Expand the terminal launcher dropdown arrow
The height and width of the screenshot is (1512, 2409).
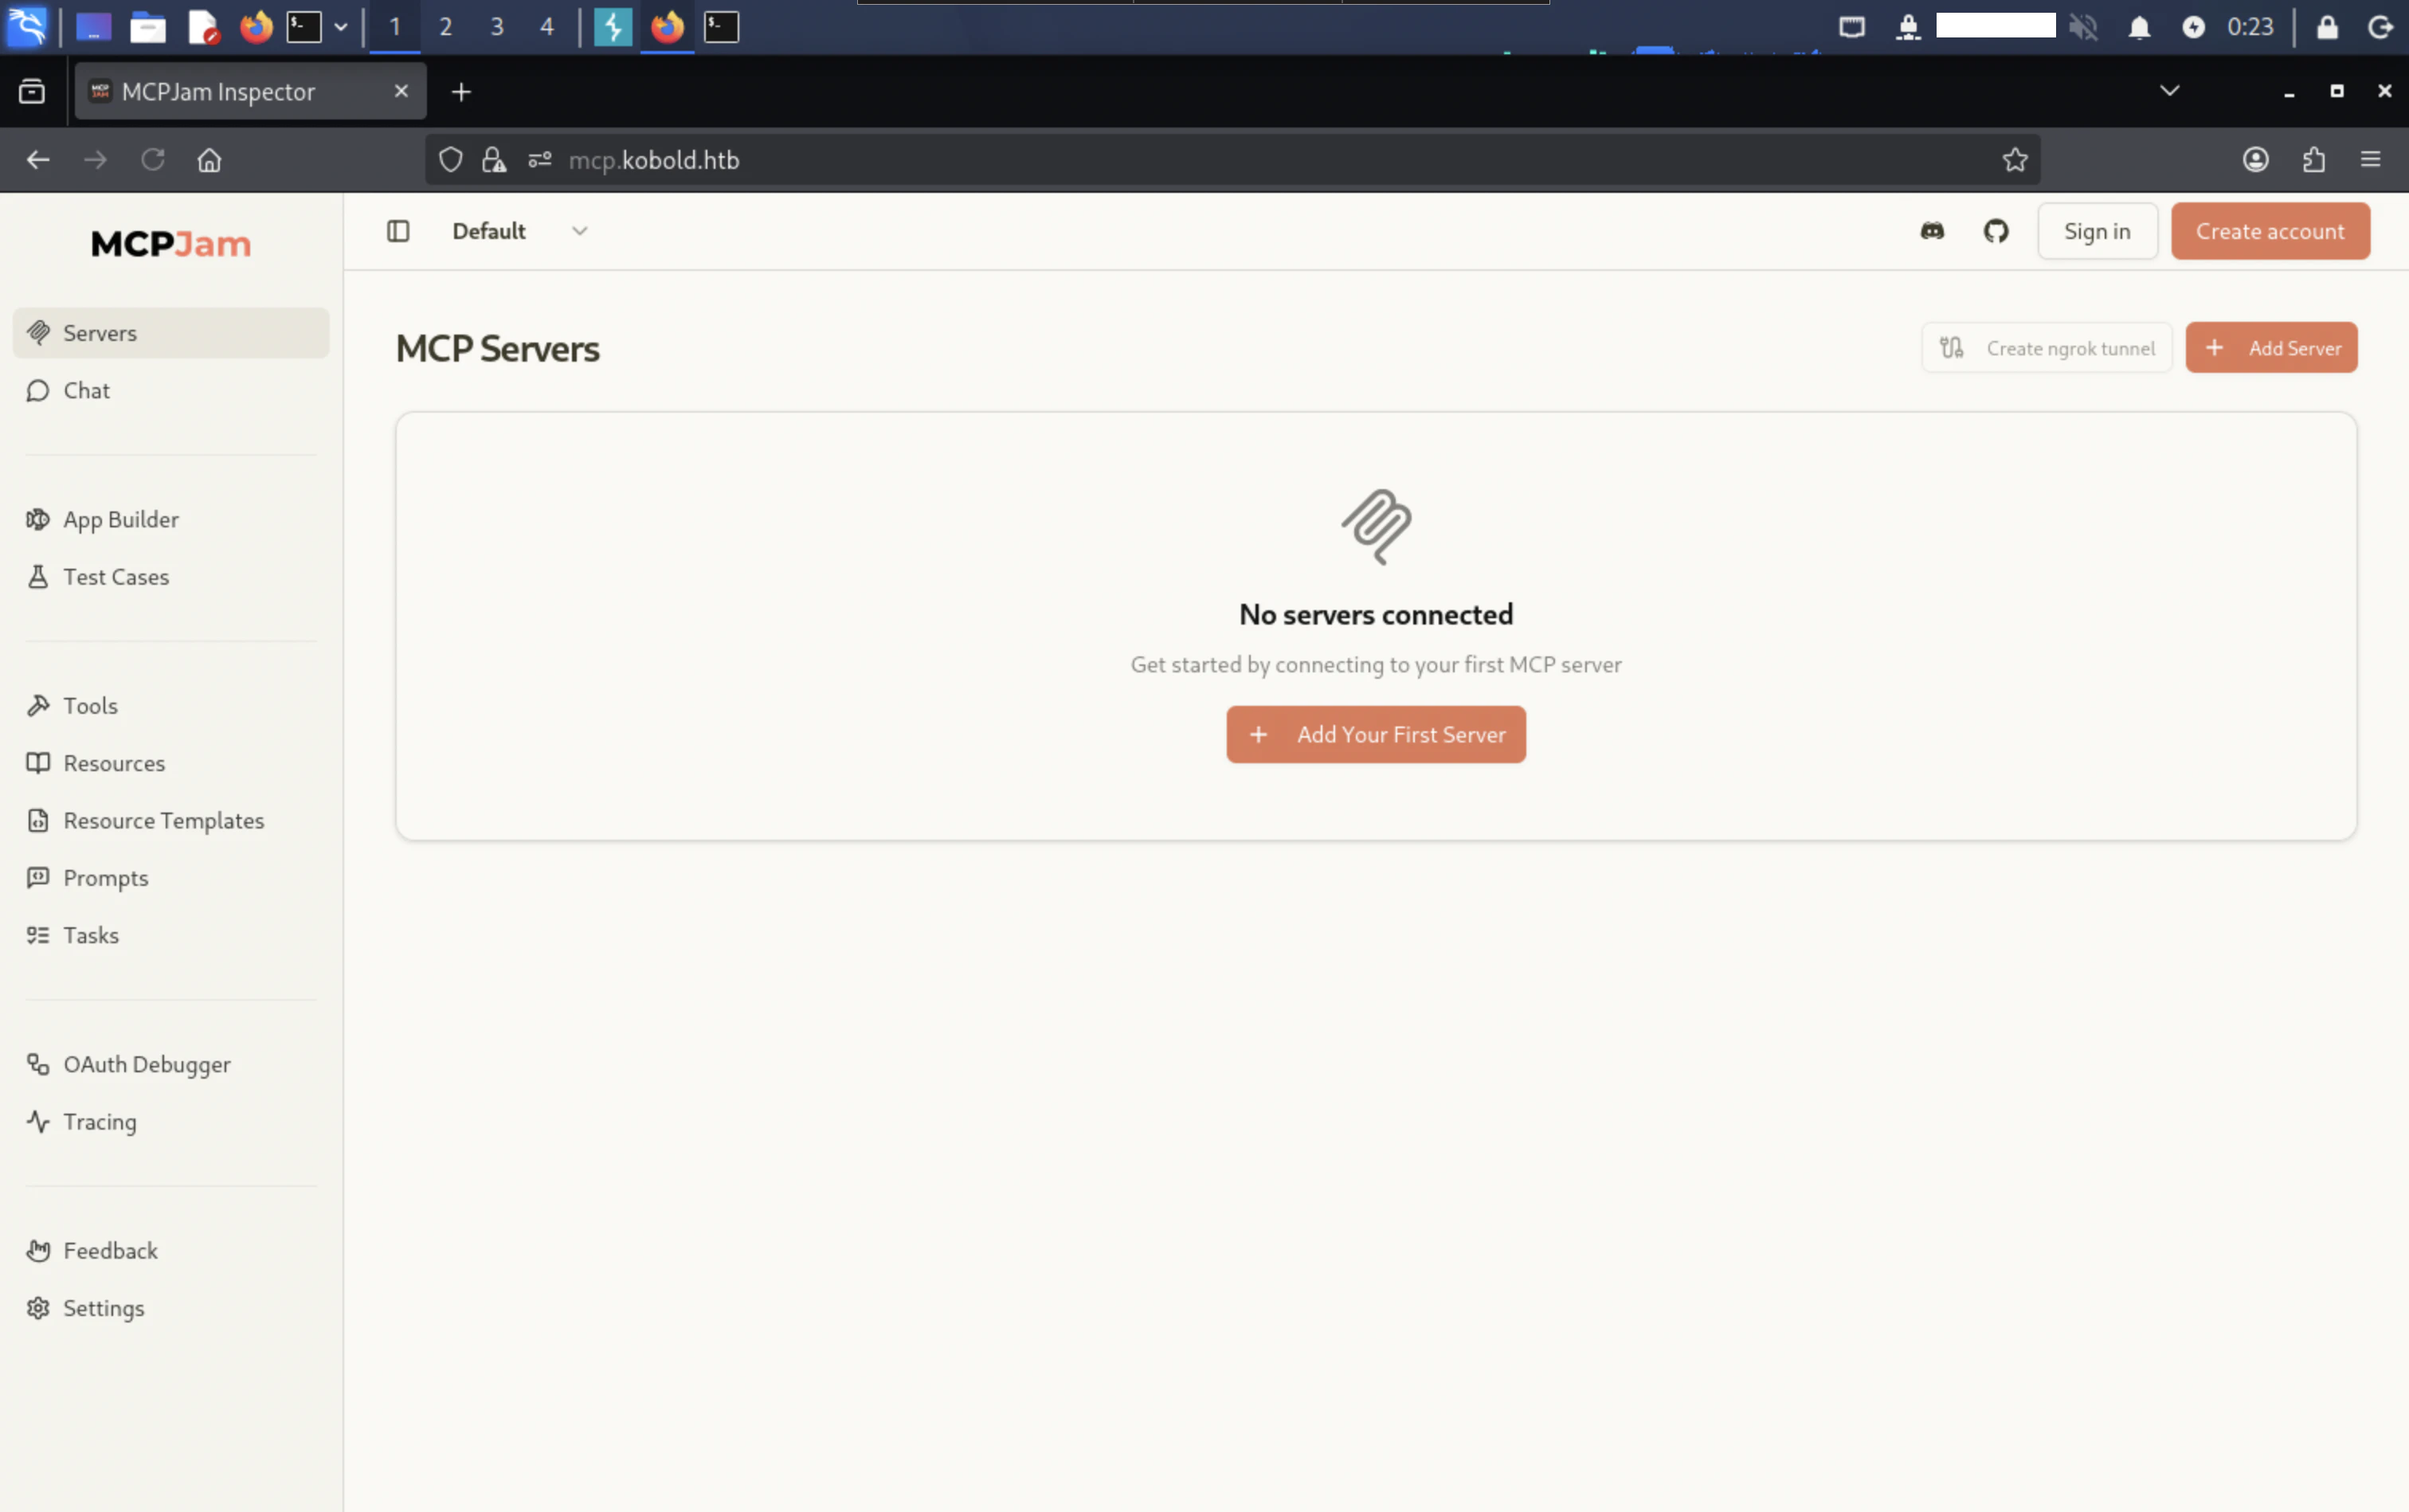(x=341, y=27)
